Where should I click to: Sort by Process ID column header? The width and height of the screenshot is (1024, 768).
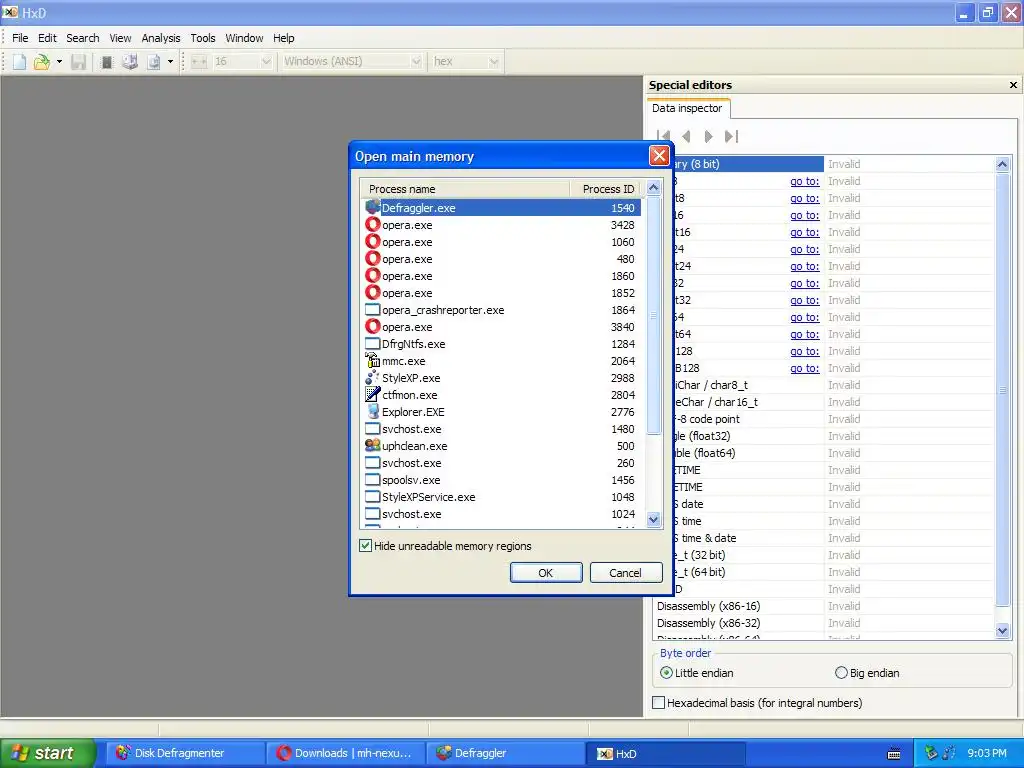coord(607,189)
